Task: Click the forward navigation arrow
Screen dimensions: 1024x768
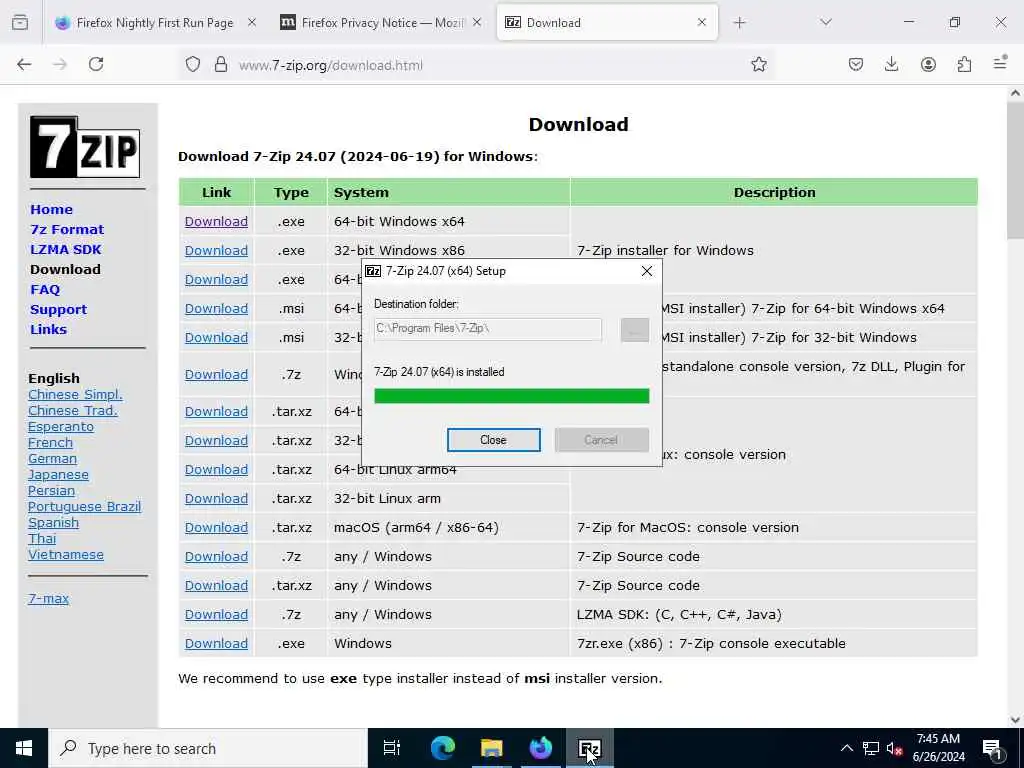Action: coord(60,64)
